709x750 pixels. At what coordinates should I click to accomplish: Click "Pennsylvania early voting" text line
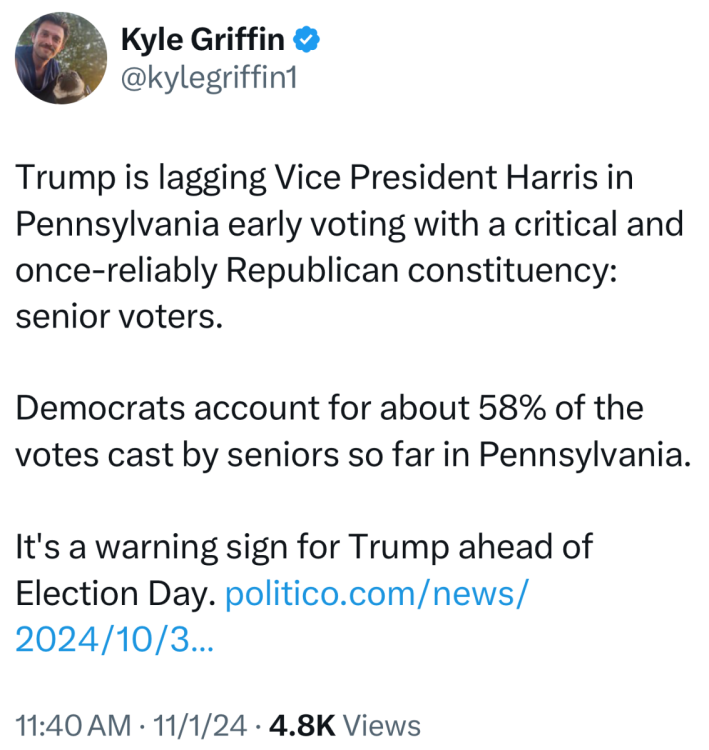click(x=220, y=224)
